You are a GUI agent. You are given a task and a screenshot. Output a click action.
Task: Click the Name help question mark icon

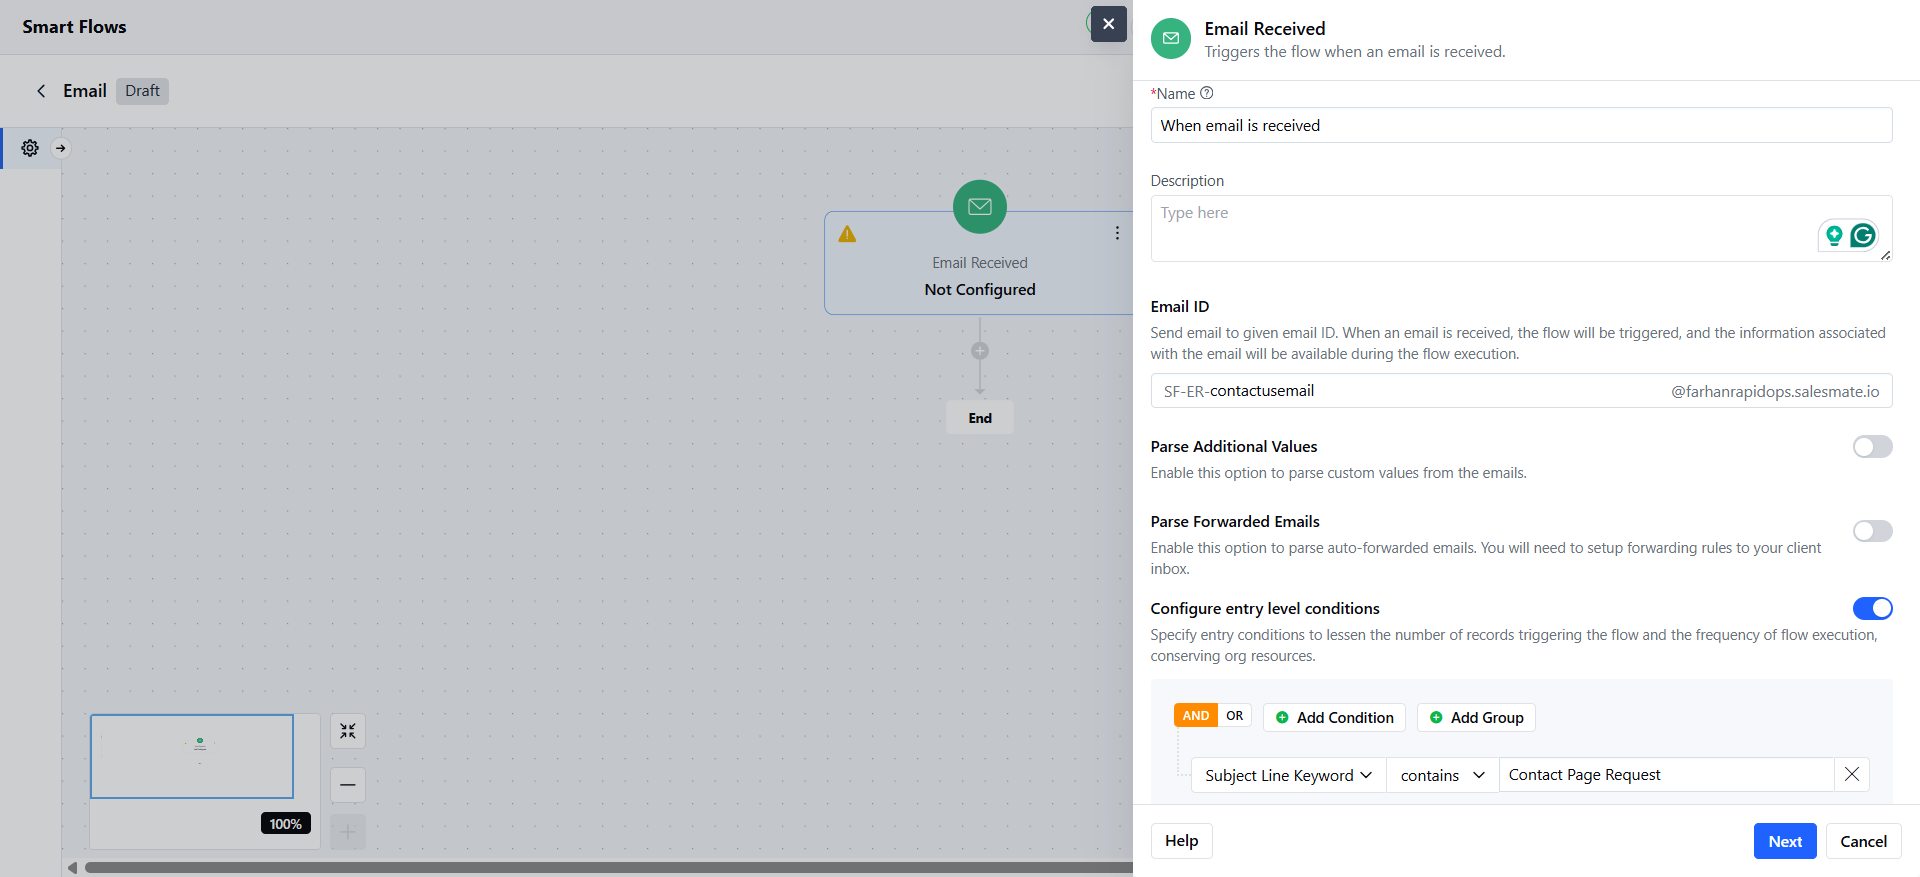pos(1207,93)
